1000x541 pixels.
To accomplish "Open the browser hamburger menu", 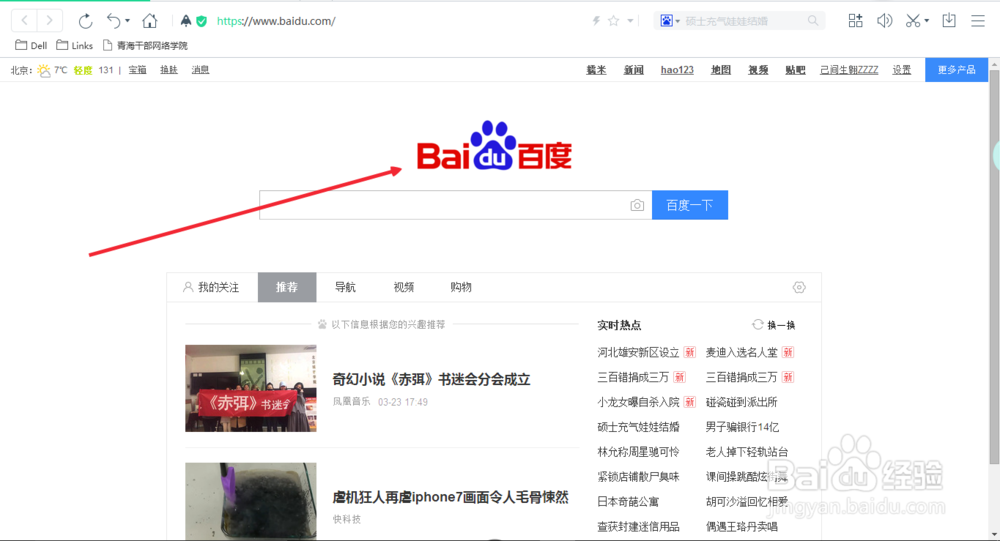I will pyautogui.click(x=978, y=21).
